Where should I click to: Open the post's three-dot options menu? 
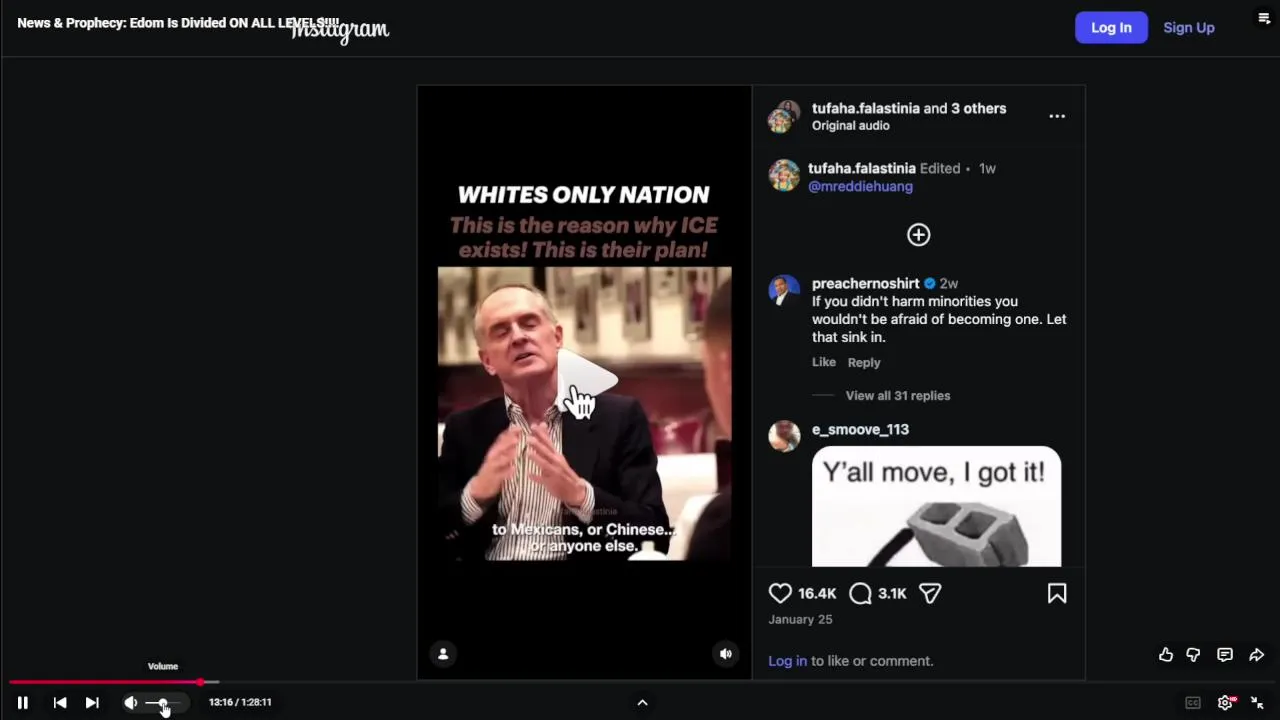(x=1057, y=116)
